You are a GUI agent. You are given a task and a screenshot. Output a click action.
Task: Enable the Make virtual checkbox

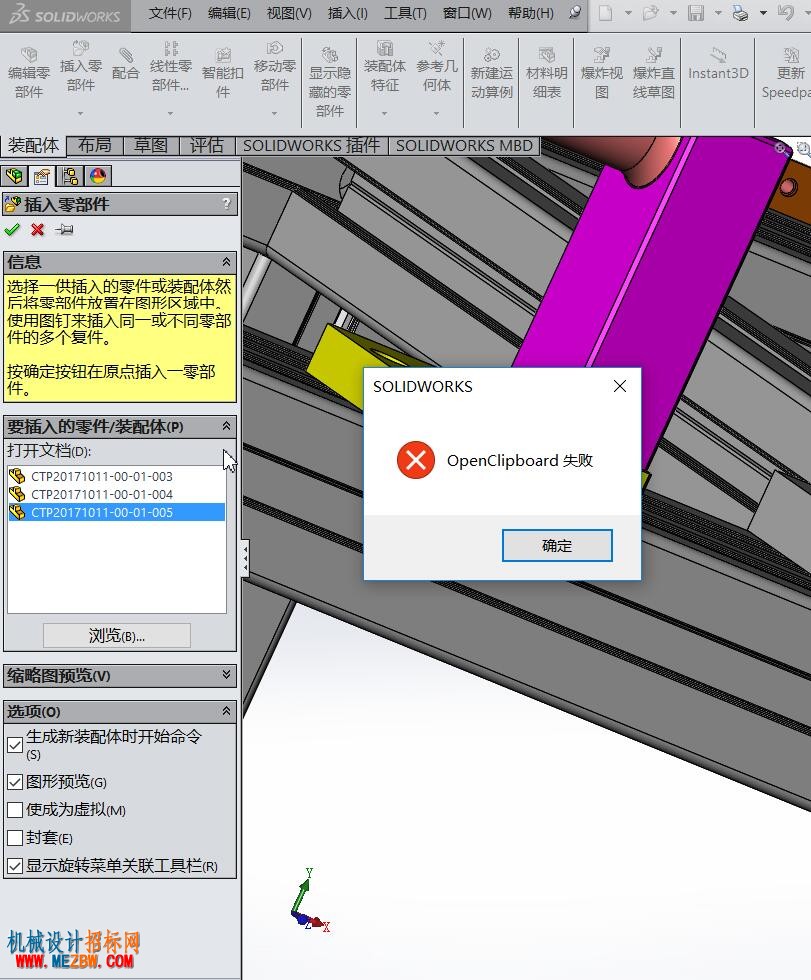click(15, 810)
